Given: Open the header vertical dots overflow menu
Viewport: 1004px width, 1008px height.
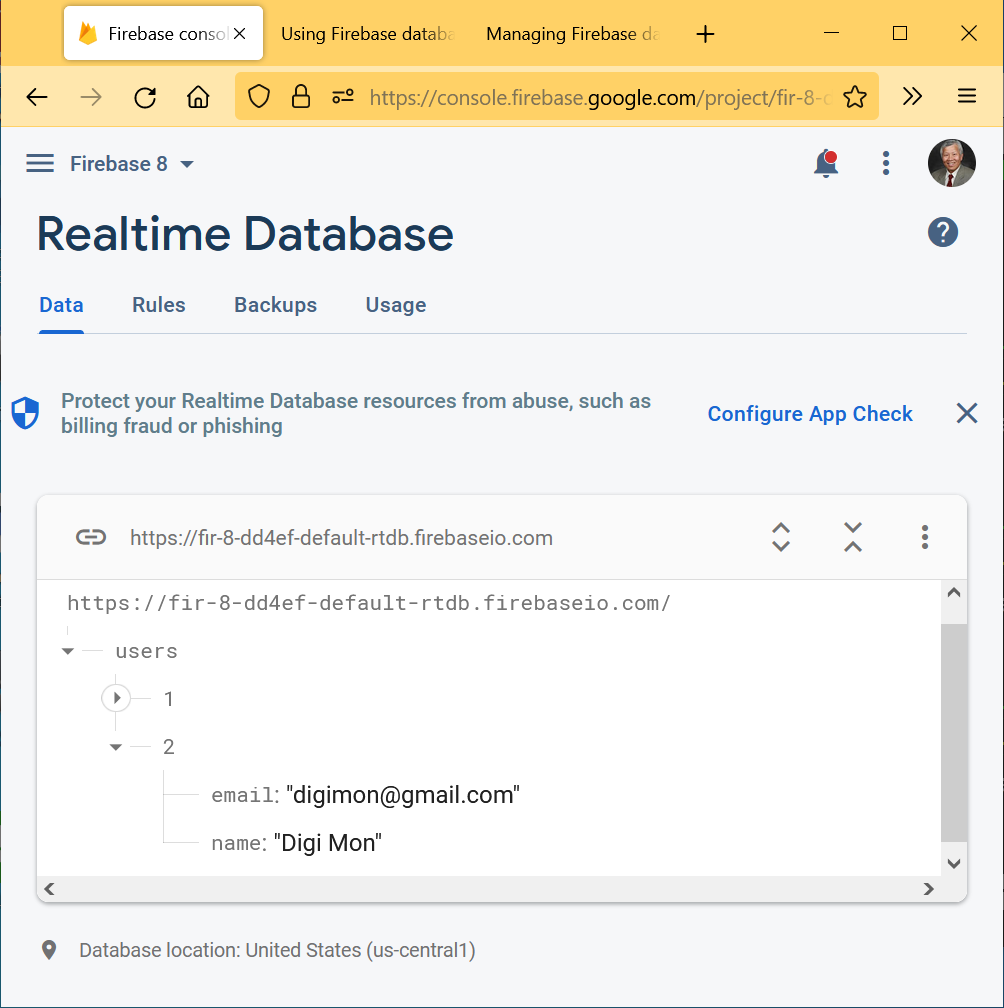Looking at the screenshot, I should click(885, 163).
